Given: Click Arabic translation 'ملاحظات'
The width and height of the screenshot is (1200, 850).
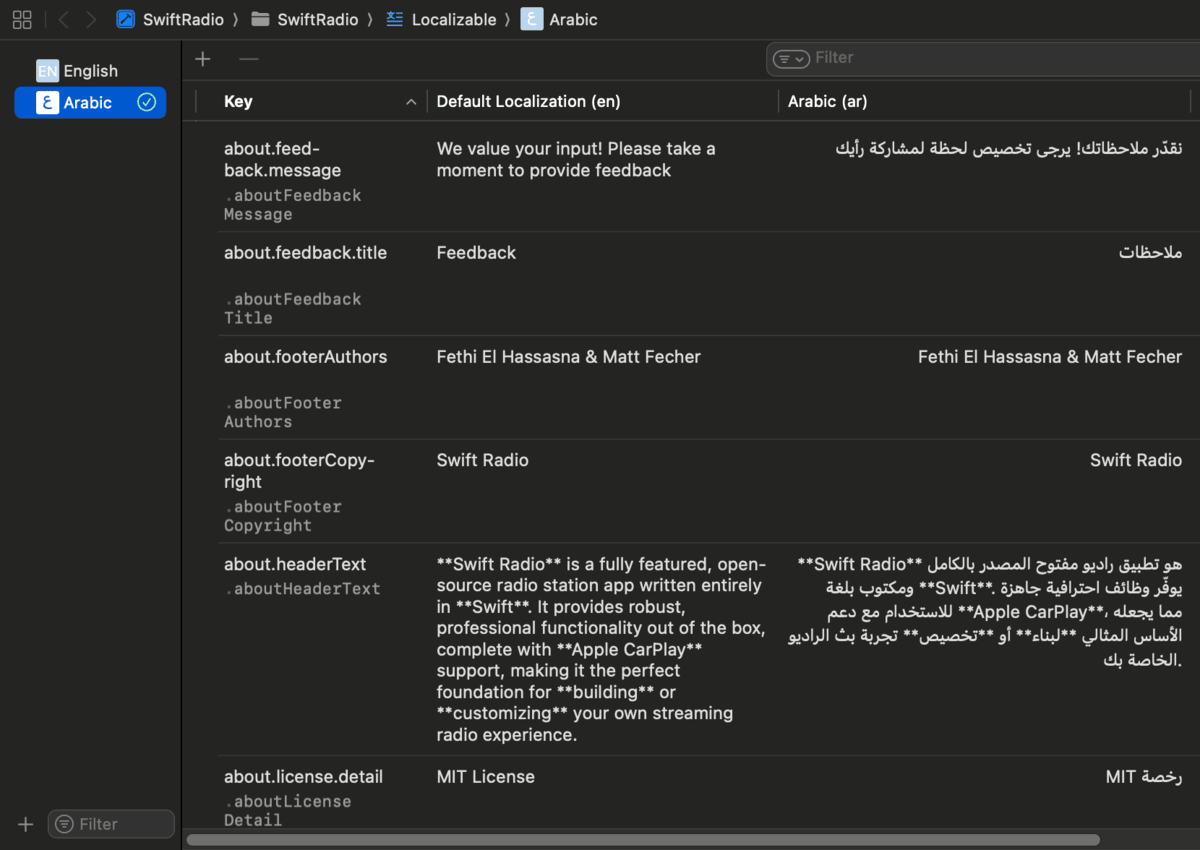Looking at the screenshot, I should (x=1151, y=253).
